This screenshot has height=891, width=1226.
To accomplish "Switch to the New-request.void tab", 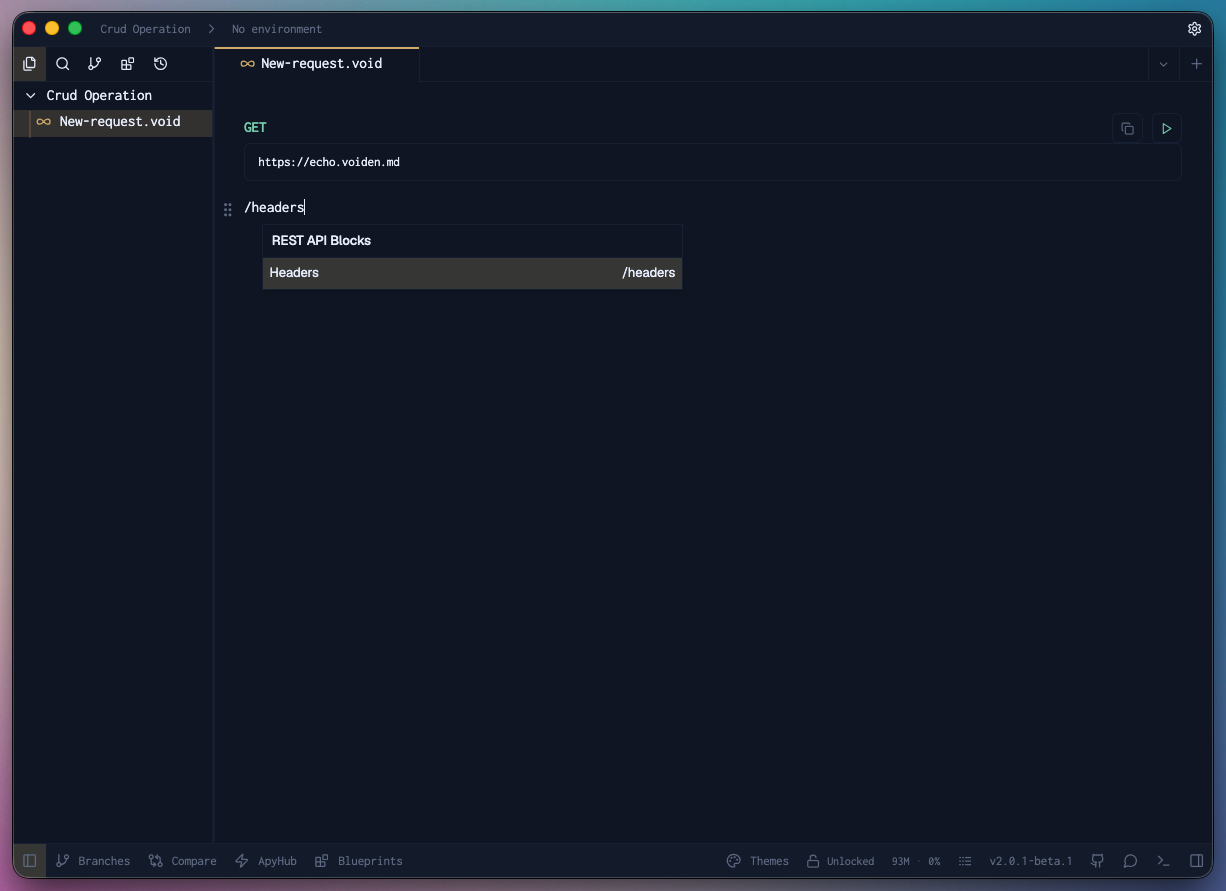I will 316,64.
